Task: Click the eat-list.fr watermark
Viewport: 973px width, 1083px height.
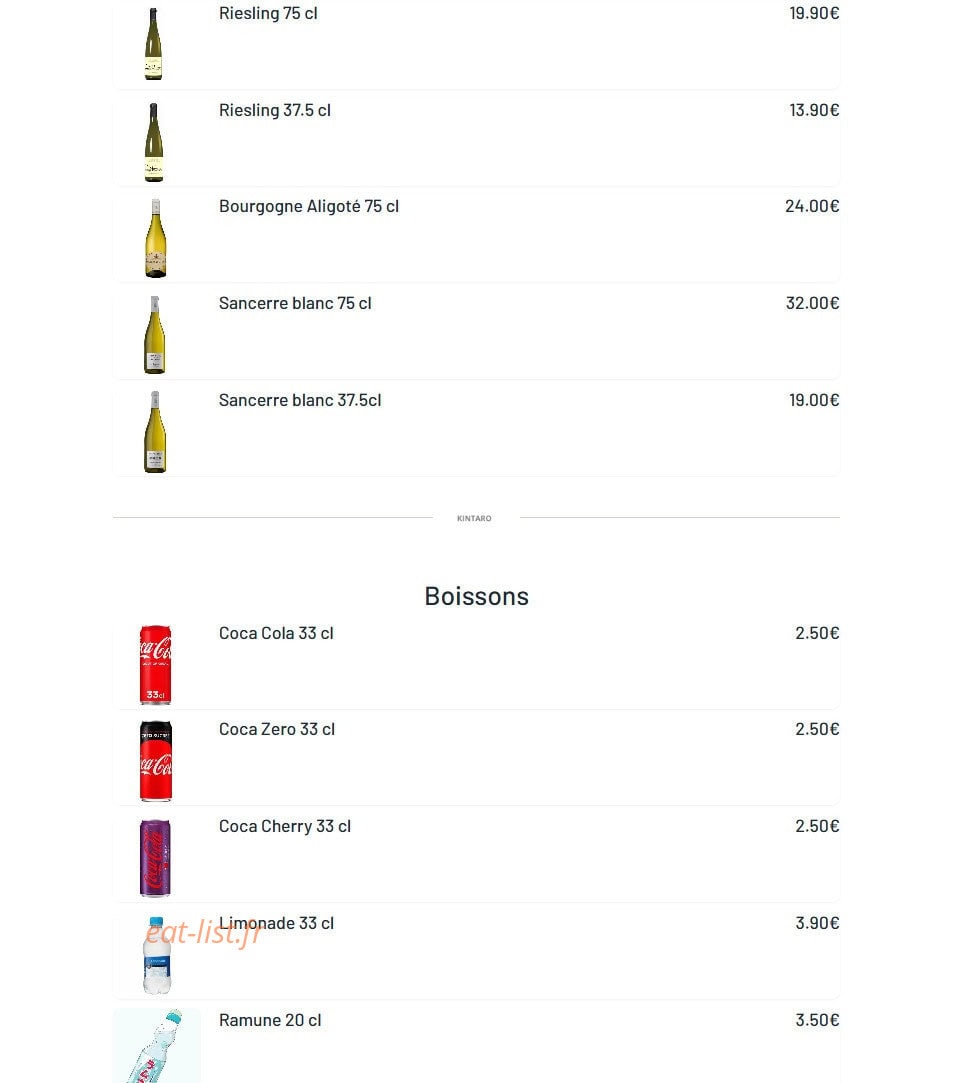Action: (x=204, y=932)
